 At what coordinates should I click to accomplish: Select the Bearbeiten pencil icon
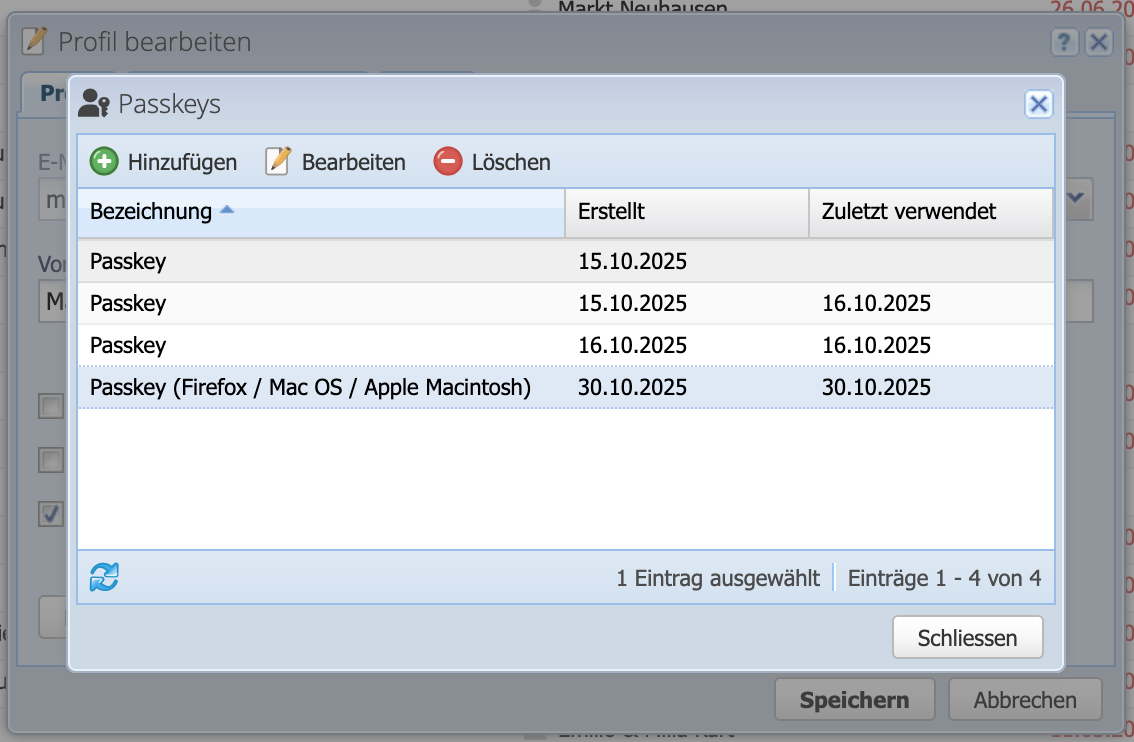tap(276, 161)
